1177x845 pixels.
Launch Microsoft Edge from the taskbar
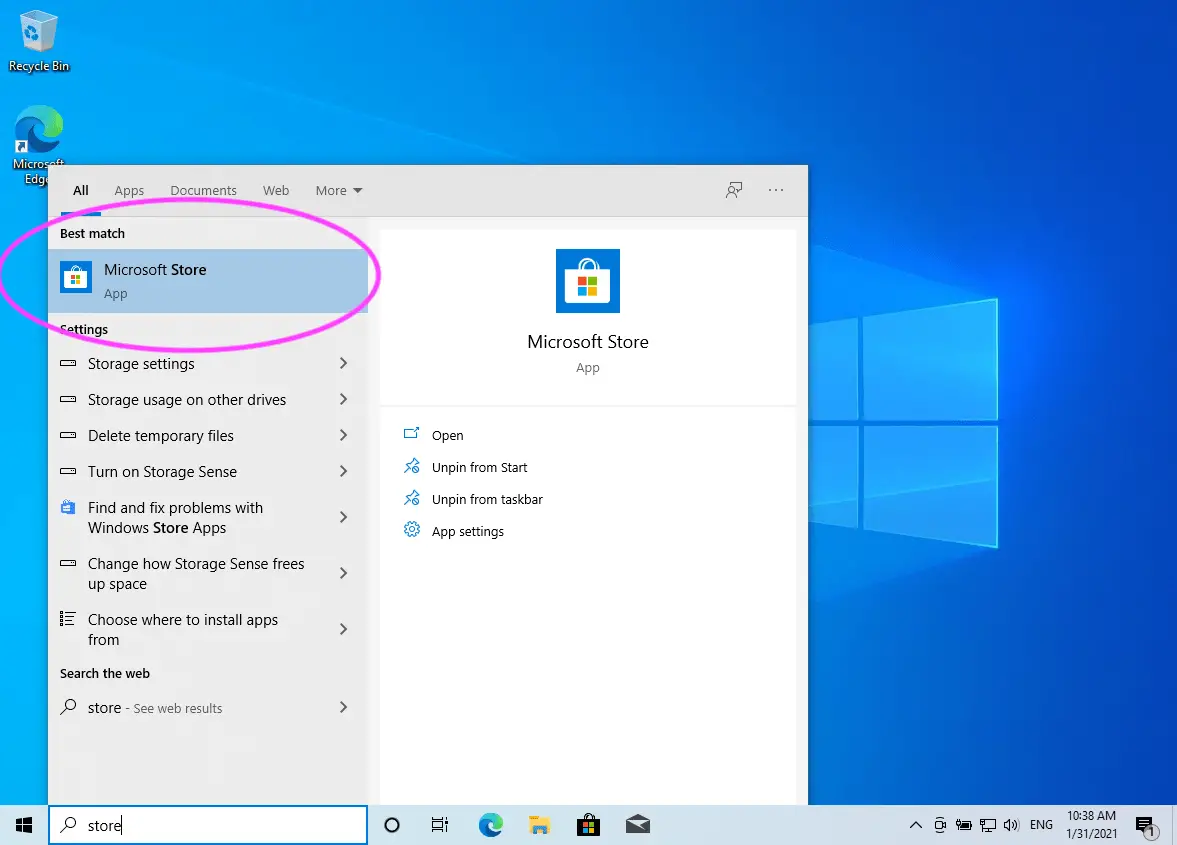pyautogui.click(x=490, y=825)
